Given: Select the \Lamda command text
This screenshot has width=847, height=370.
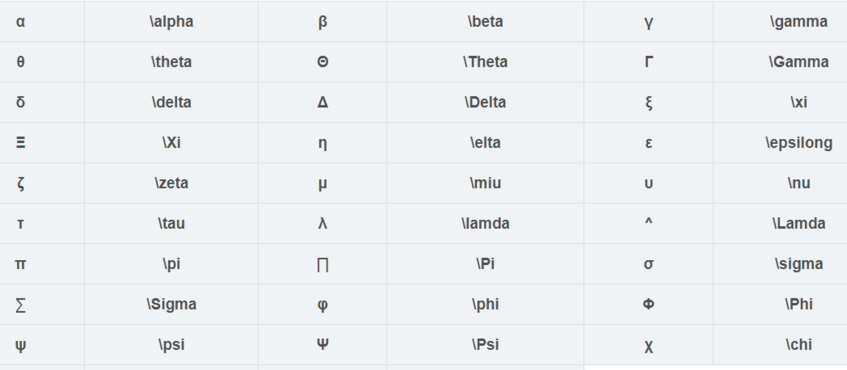Looking at the screenshot, I should 798,223.
